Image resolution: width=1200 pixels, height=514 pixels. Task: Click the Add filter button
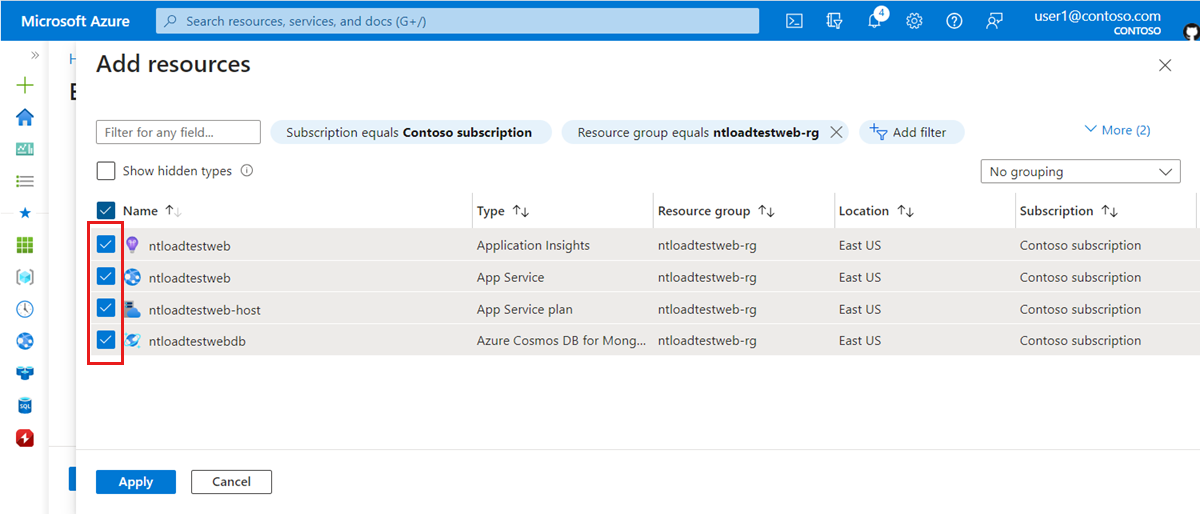click(x=910, y=132)
